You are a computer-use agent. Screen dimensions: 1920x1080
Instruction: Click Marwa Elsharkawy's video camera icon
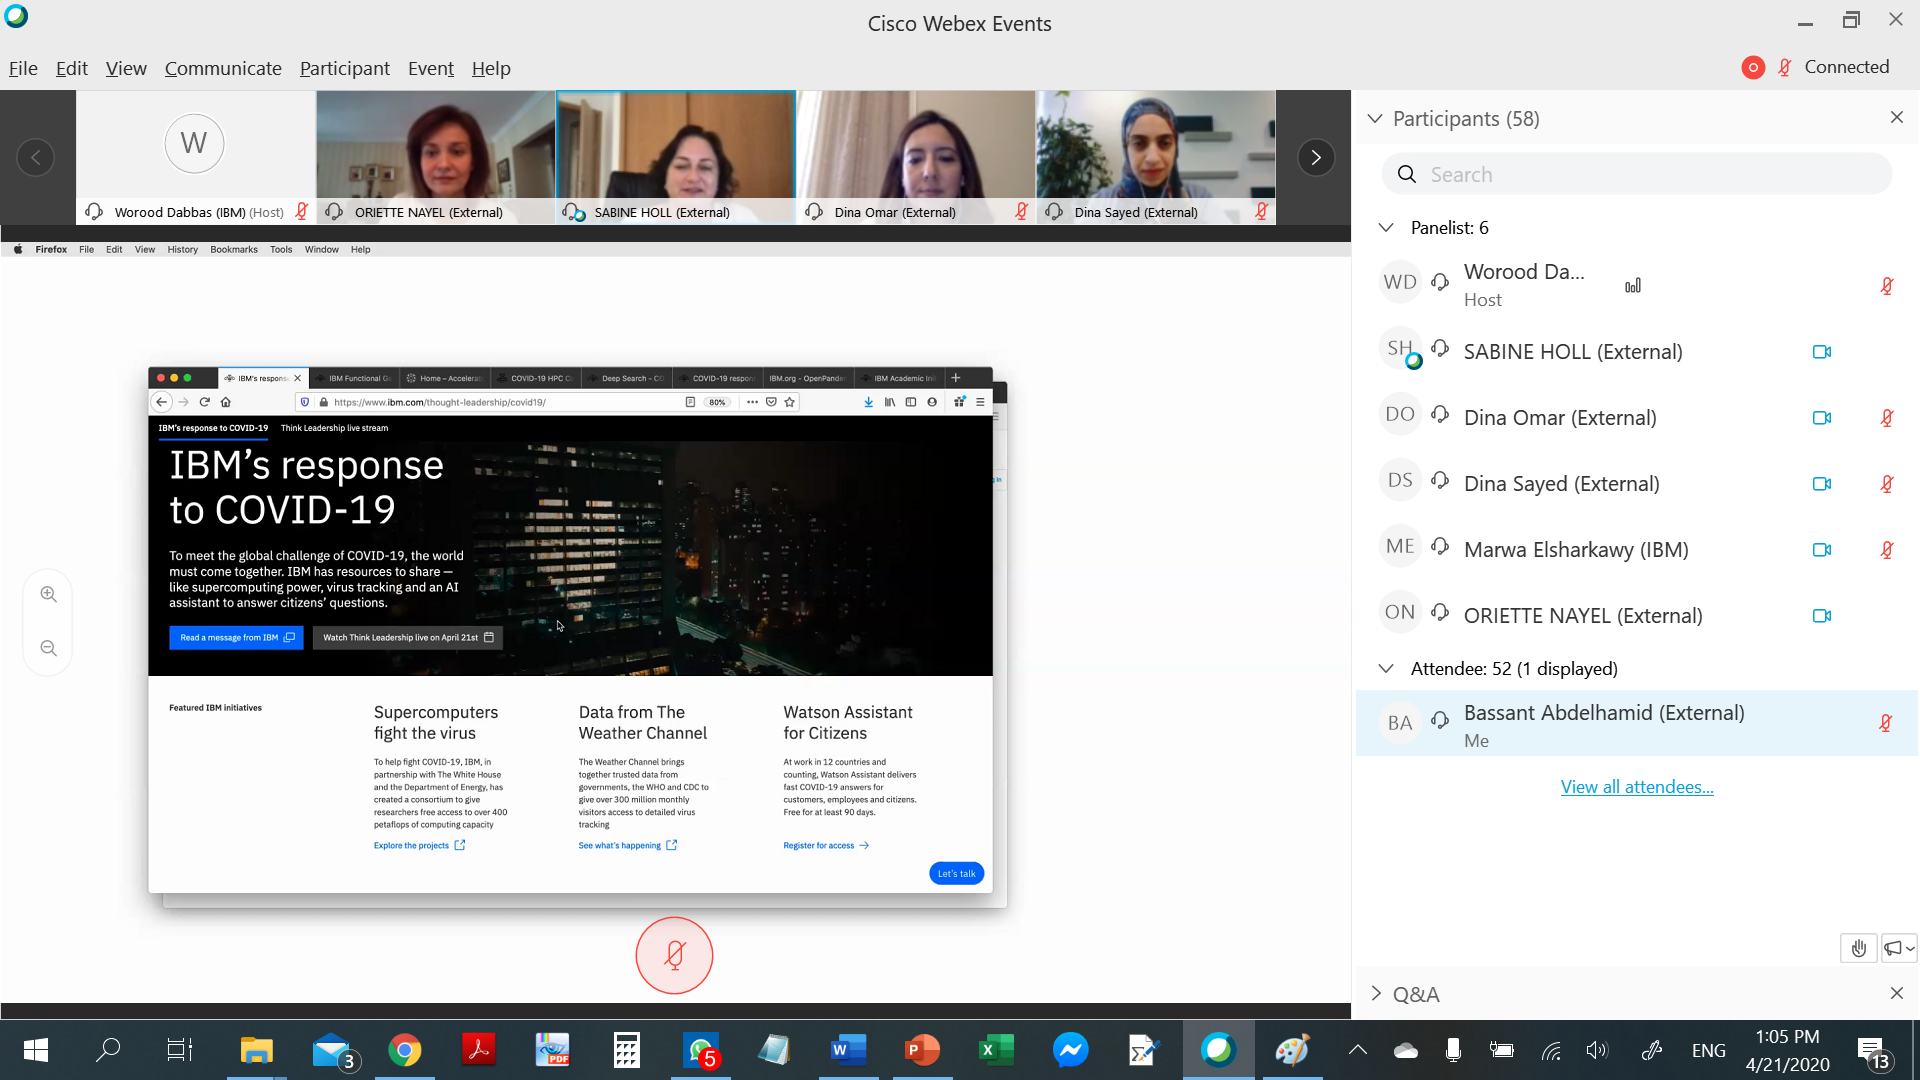(1822, 550)
